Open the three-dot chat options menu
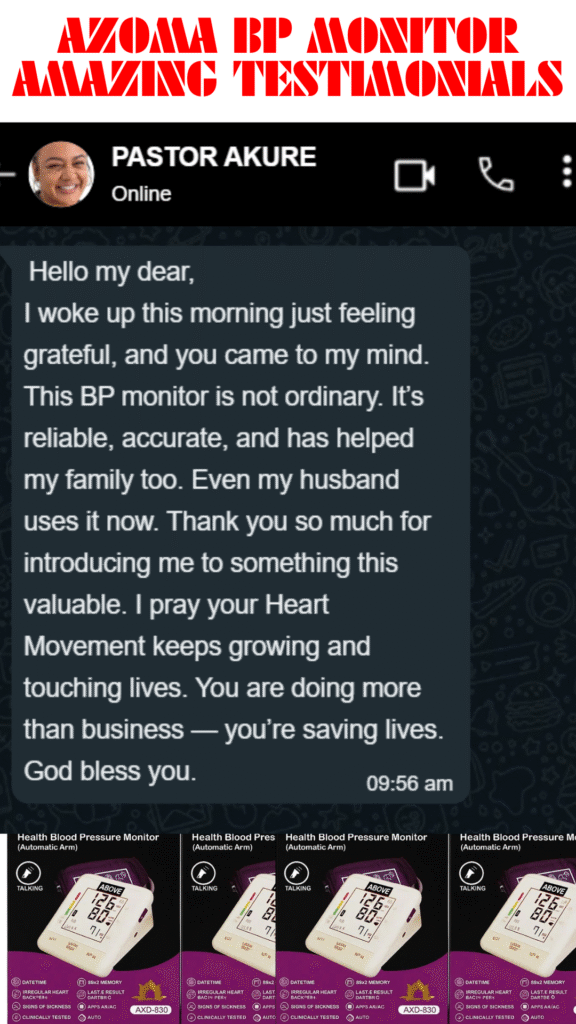The image size is (576, 1024). click(x=567, y=174)
